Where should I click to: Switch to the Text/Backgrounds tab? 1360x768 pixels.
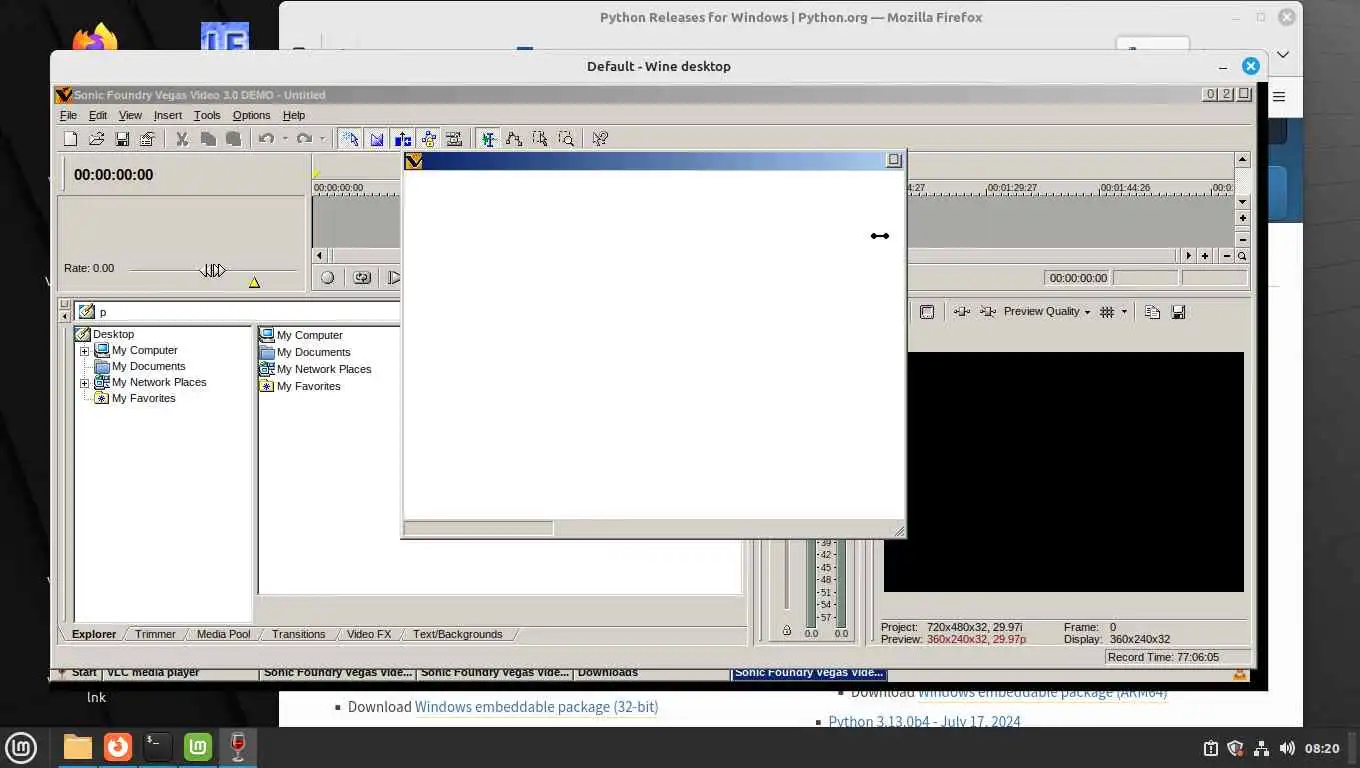[457, 634]
